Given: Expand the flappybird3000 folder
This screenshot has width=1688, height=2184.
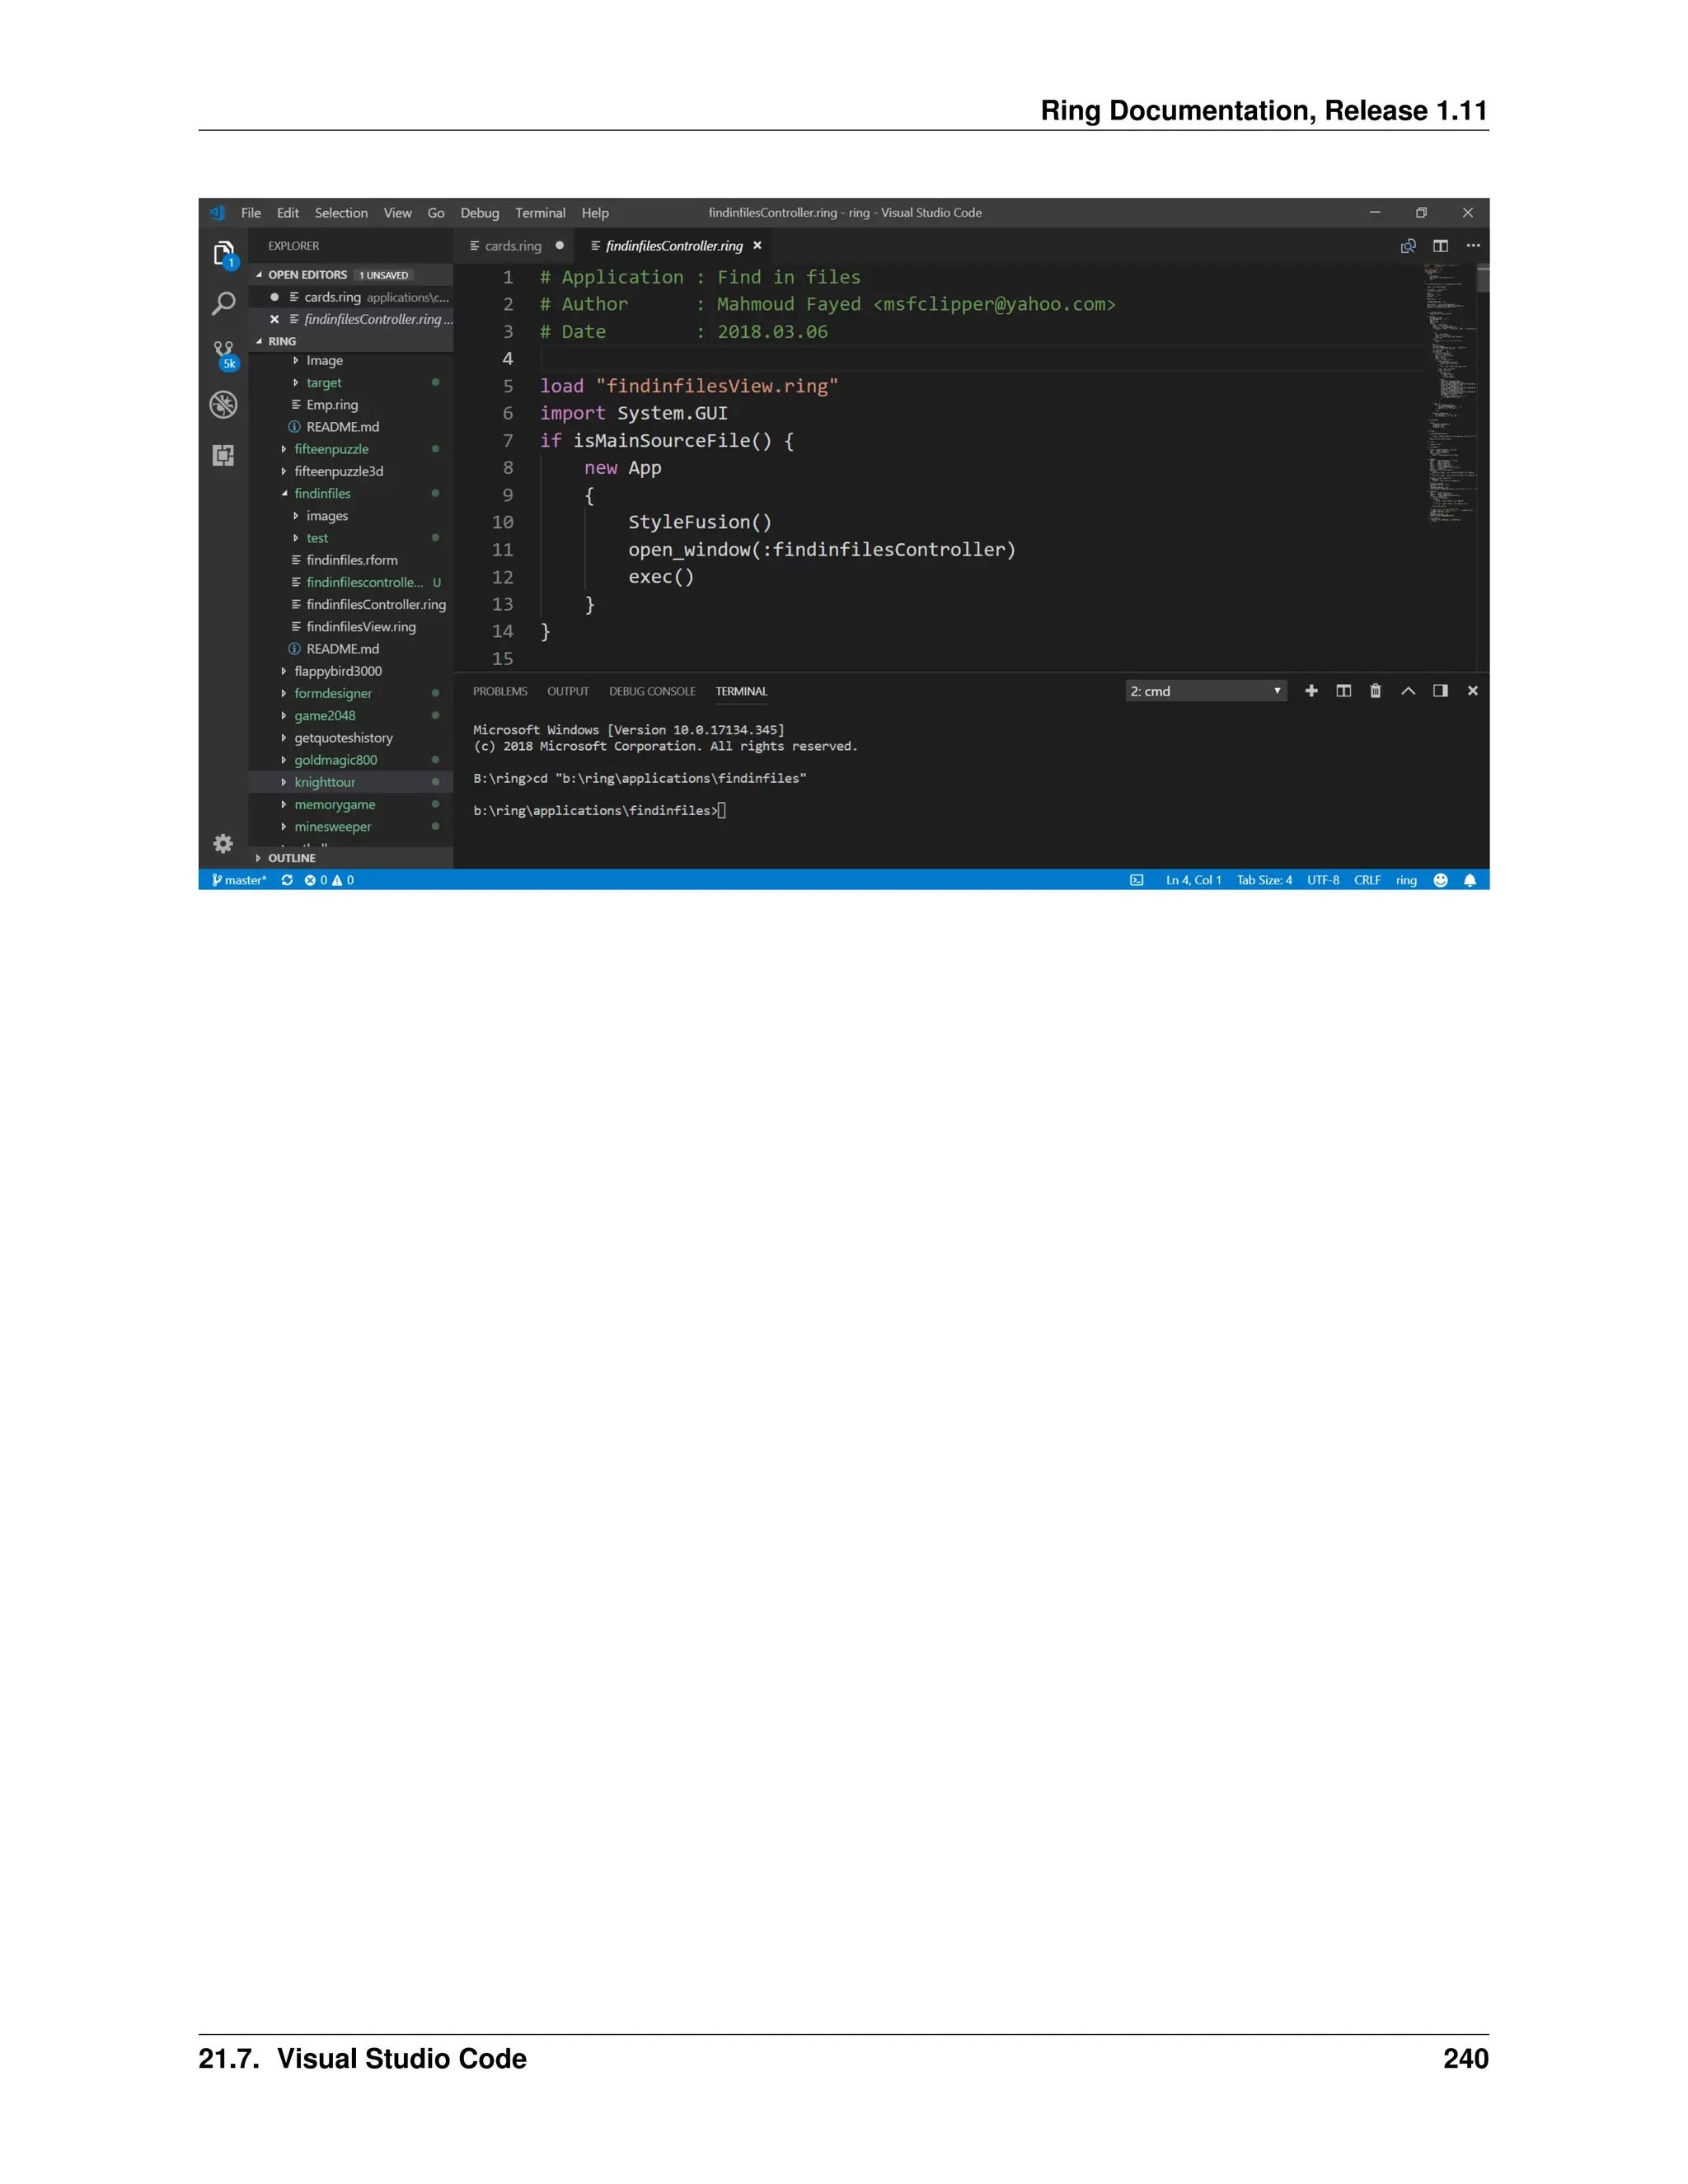Looking at the screenshot, I should pos(337,671).
